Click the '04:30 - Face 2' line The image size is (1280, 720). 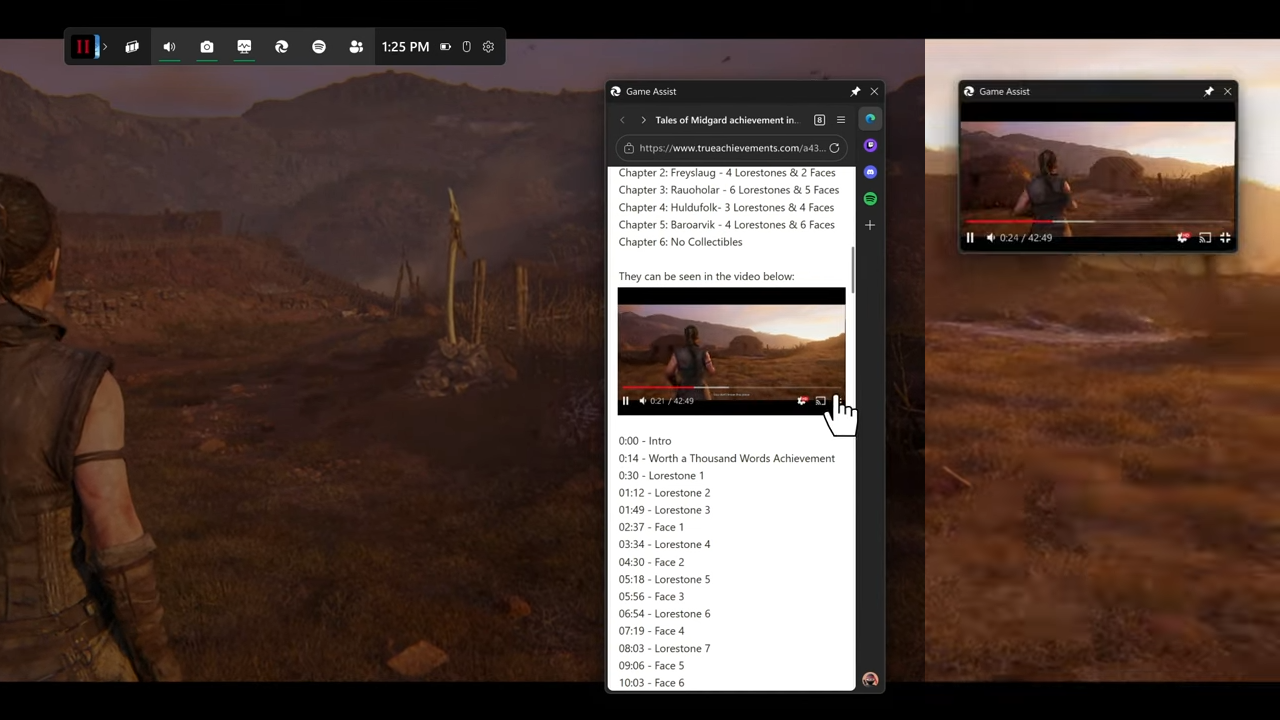coord(651,562)
